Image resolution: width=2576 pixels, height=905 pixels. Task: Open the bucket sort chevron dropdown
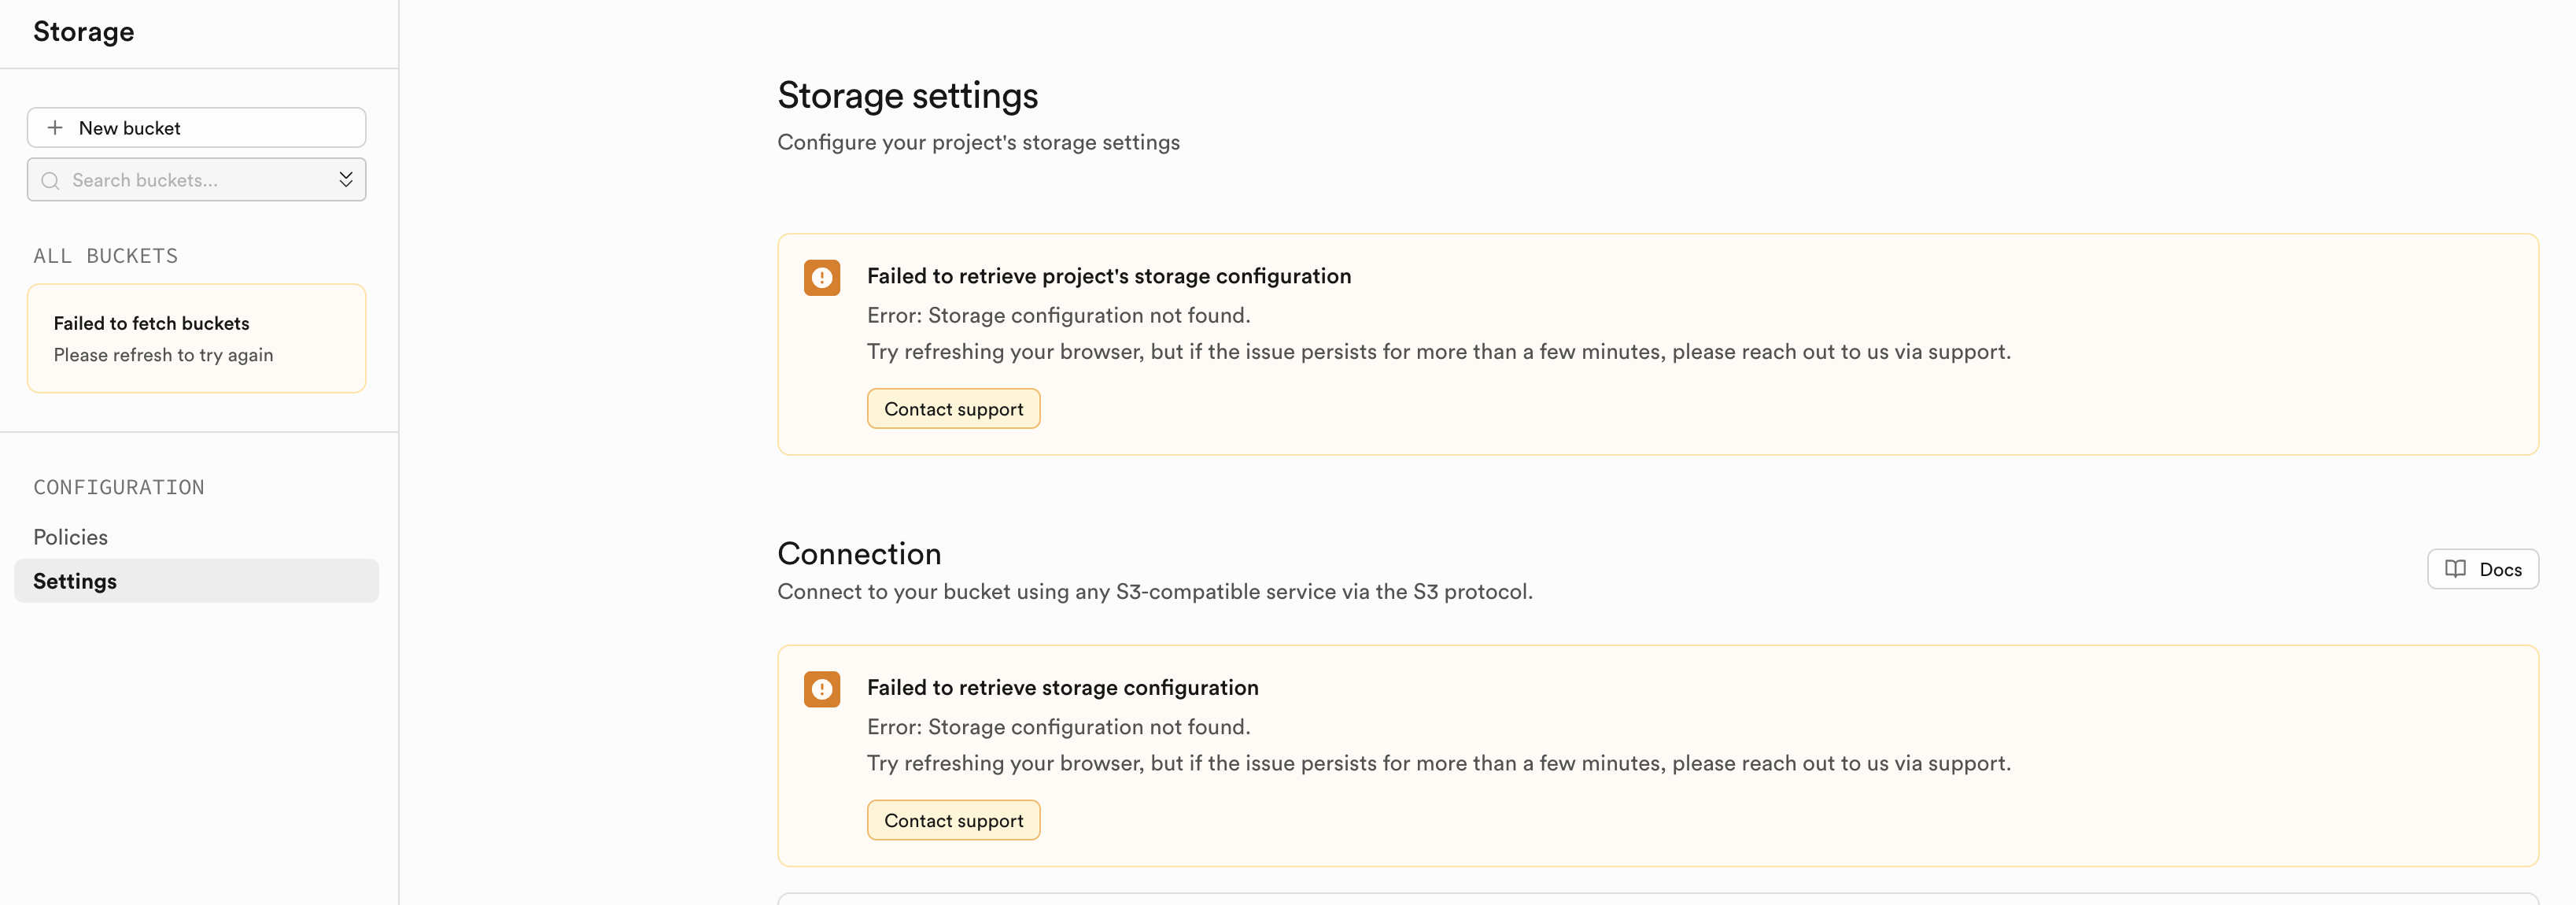(346, 180)
